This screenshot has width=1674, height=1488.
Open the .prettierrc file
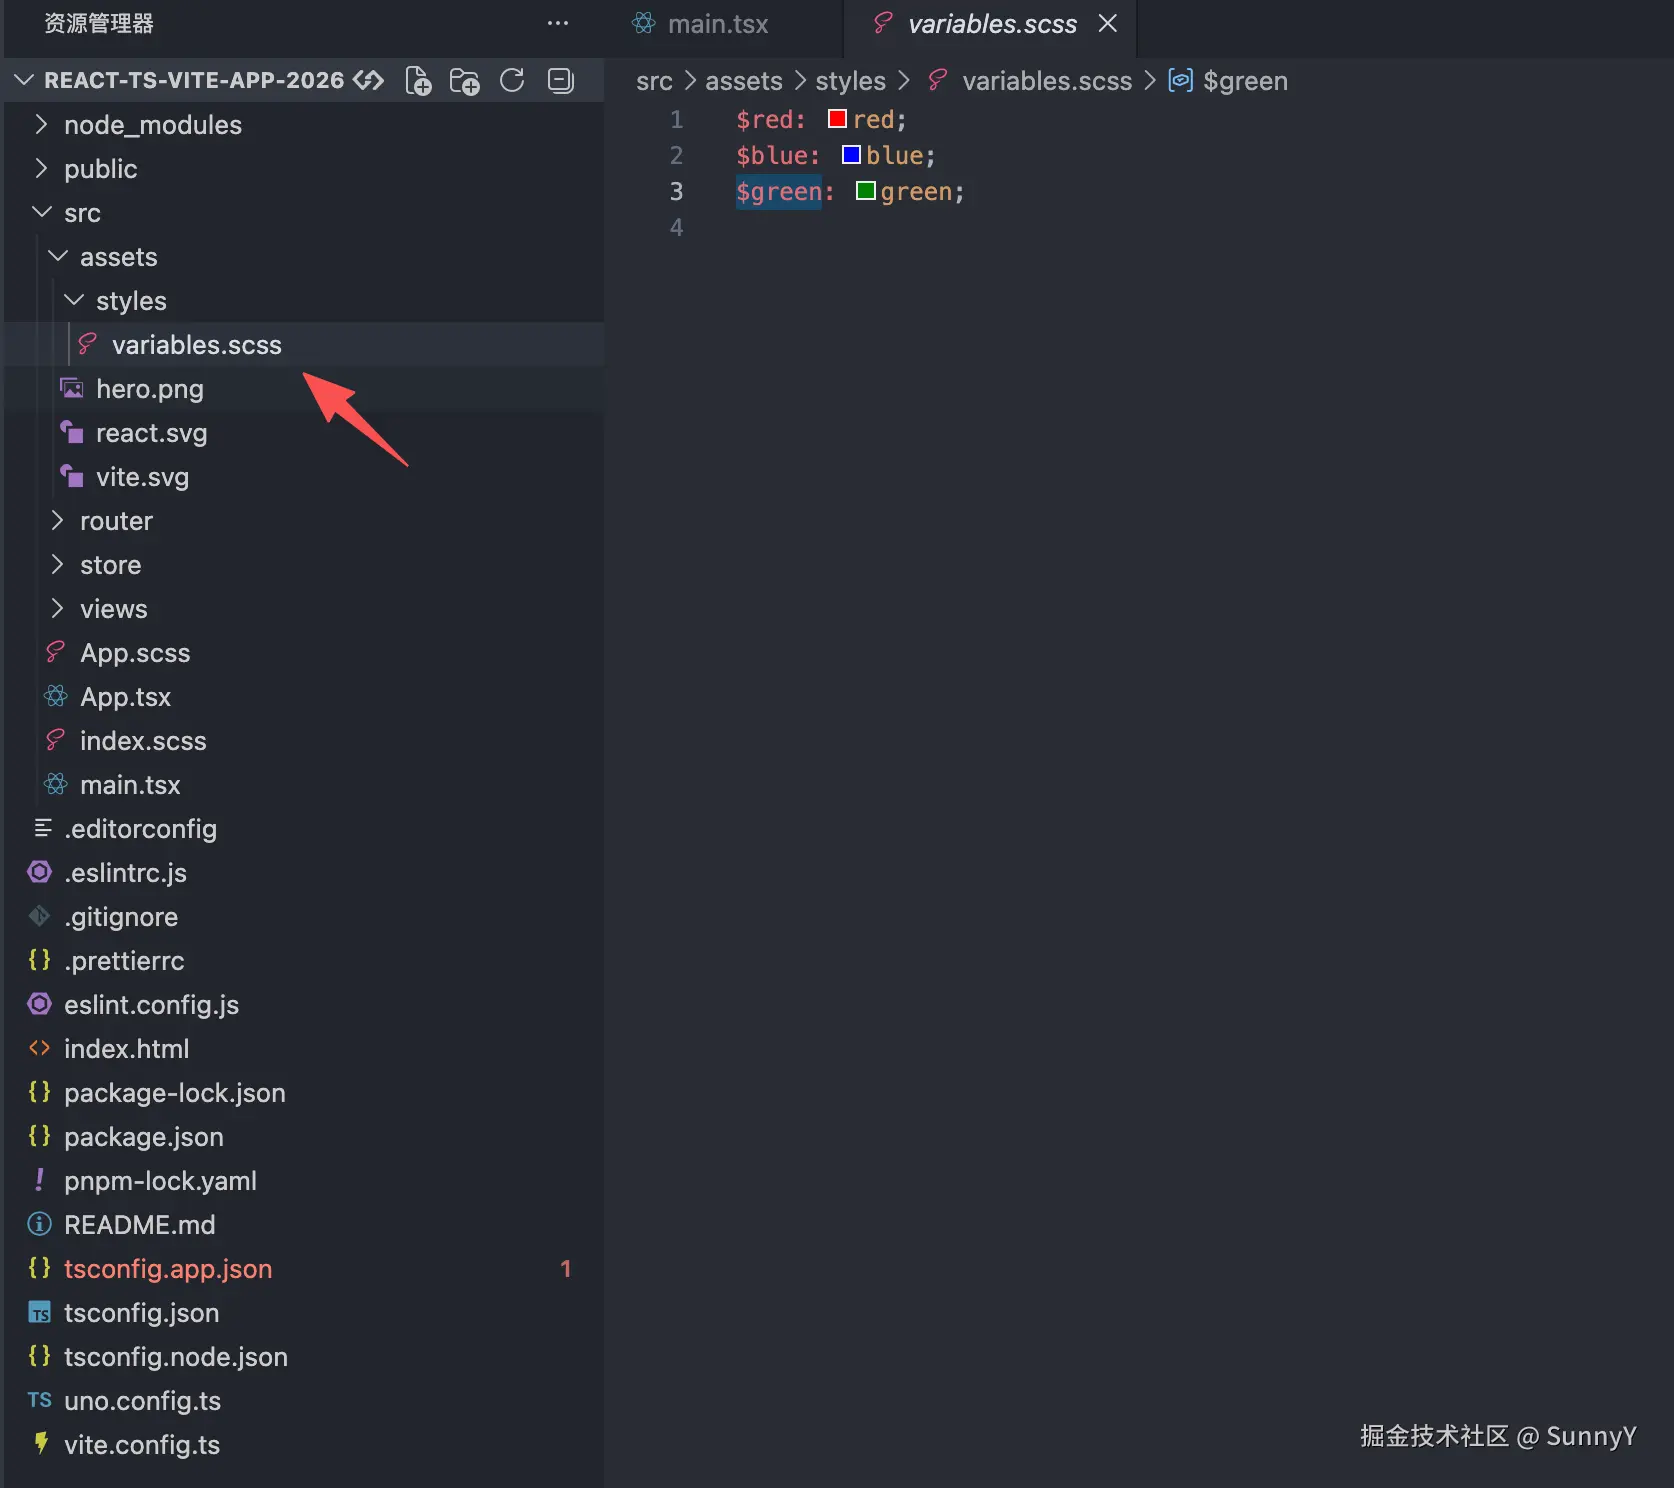click(x=304, y=960)
